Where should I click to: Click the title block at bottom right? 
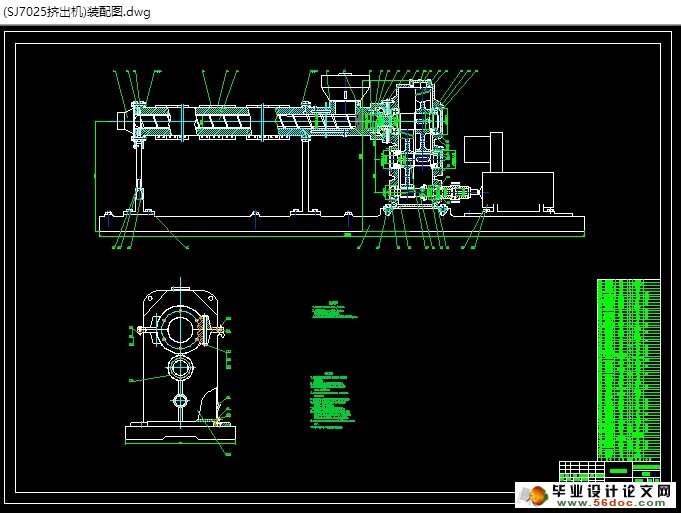click(x=610, y=470)
